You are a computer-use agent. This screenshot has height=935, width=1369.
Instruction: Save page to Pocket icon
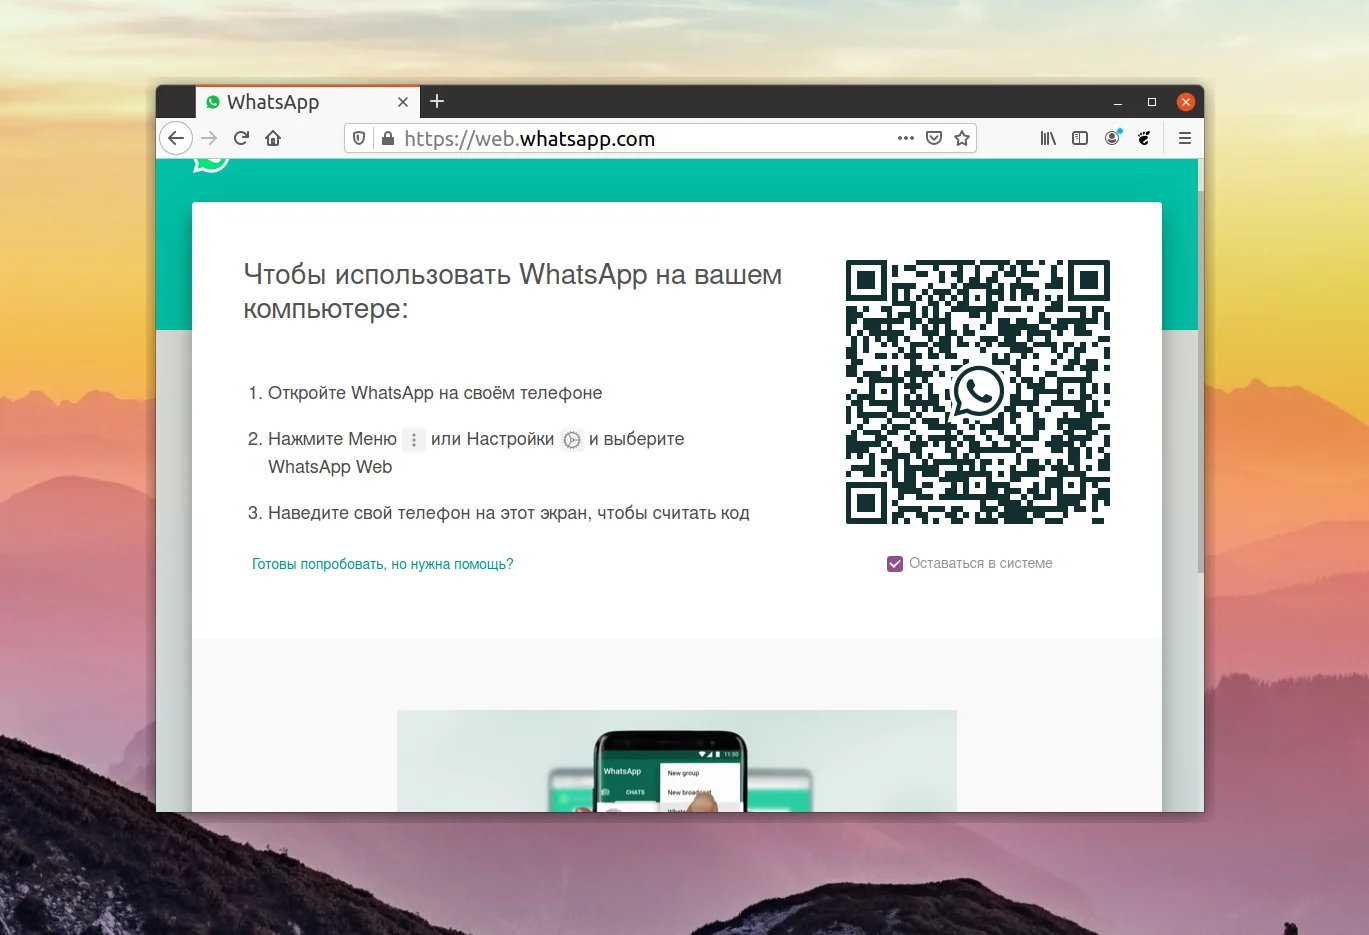pos(934,138)
